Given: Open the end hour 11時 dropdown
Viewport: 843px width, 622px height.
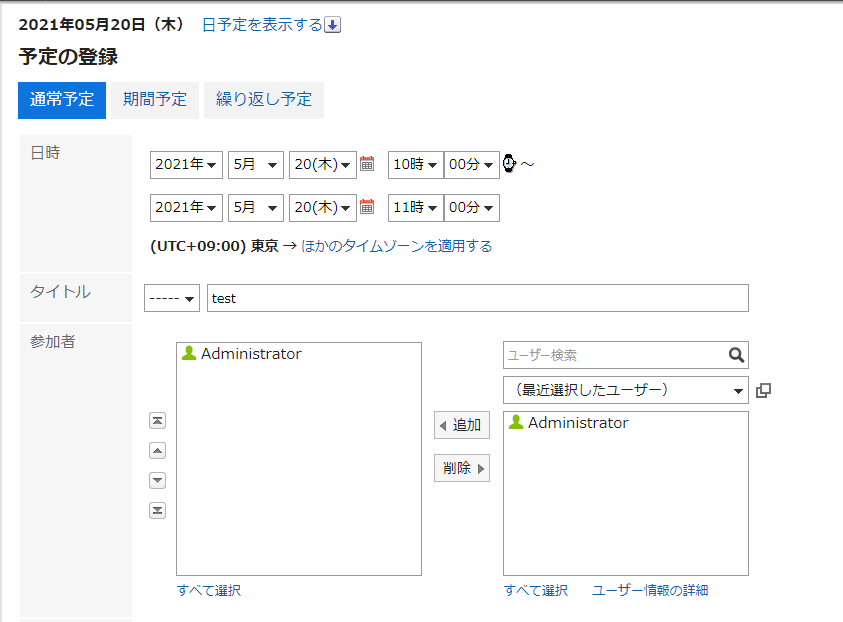Looking at the screenshot, I should tap(415, 208).
